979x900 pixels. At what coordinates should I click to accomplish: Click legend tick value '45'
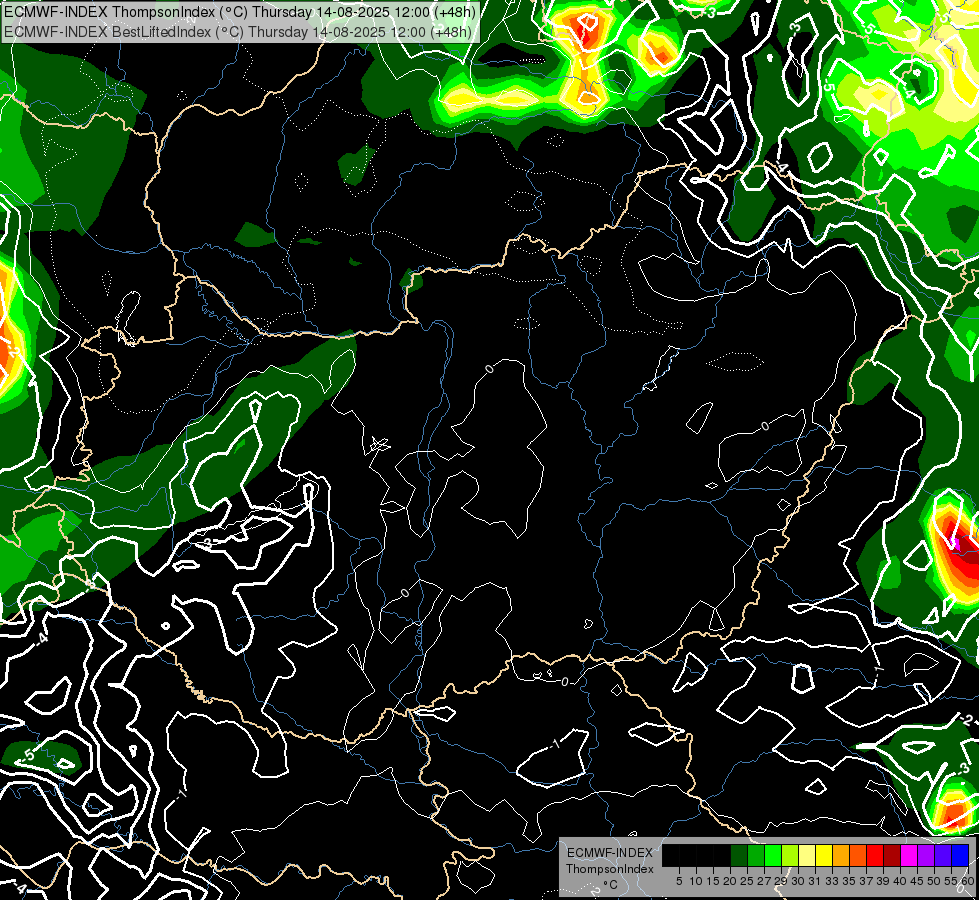[x=917, y=881]
